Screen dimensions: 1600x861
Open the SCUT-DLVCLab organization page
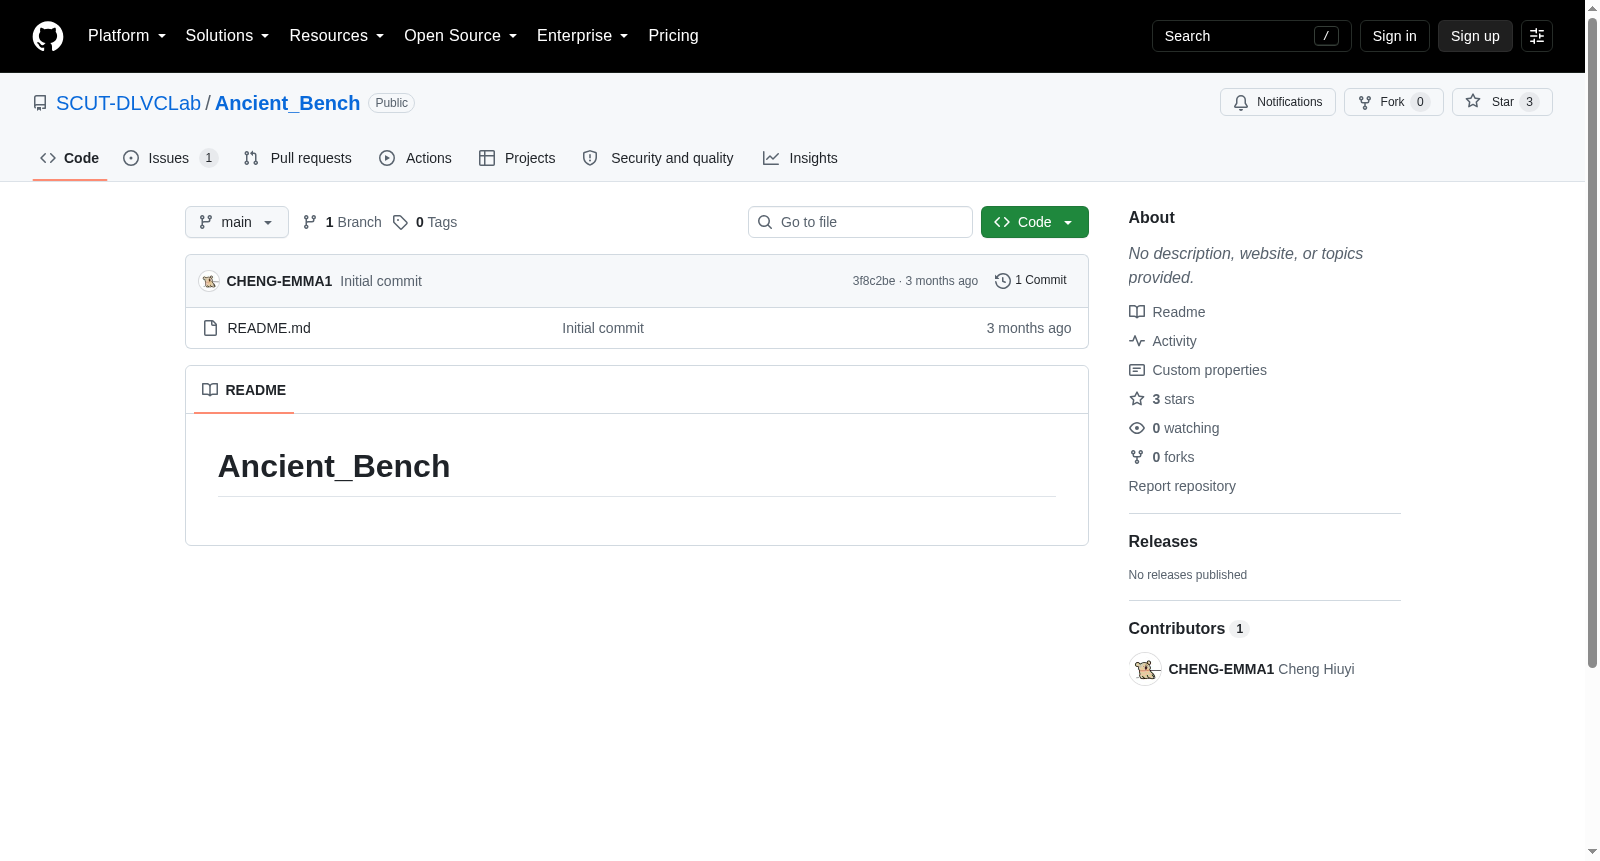[128, 103]
